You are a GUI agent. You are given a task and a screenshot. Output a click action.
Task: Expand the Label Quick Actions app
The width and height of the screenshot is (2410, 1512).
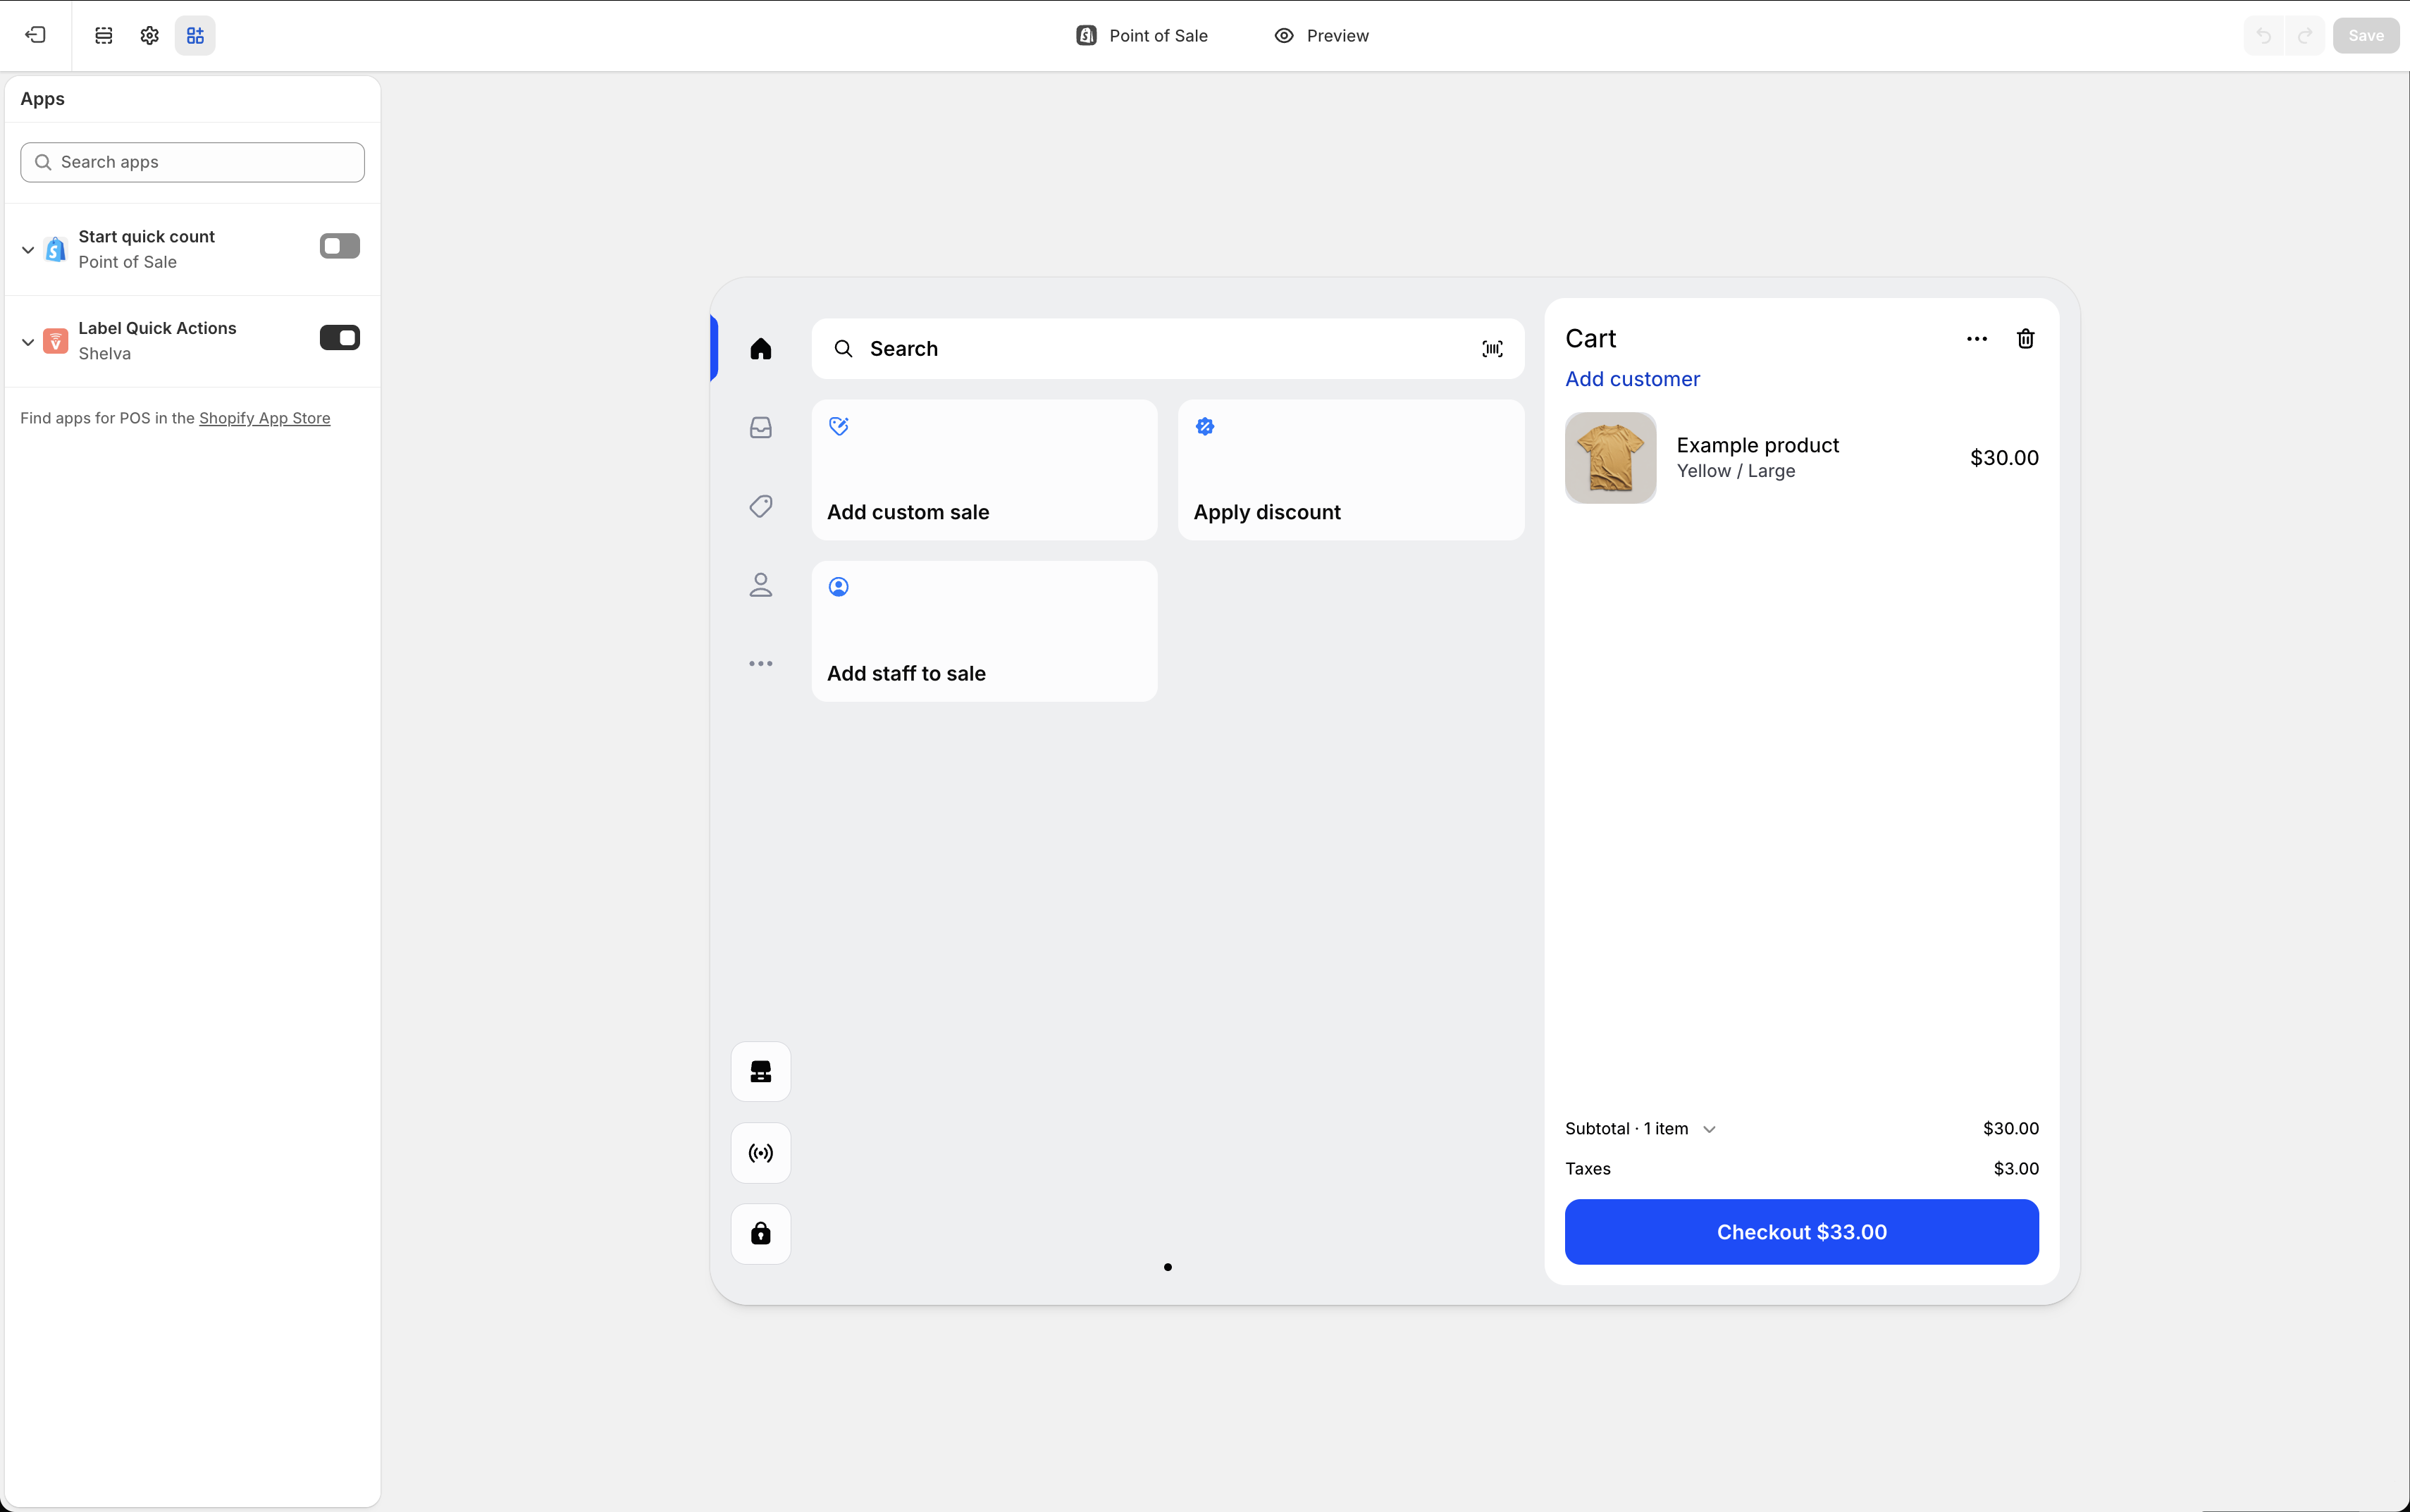28,341
